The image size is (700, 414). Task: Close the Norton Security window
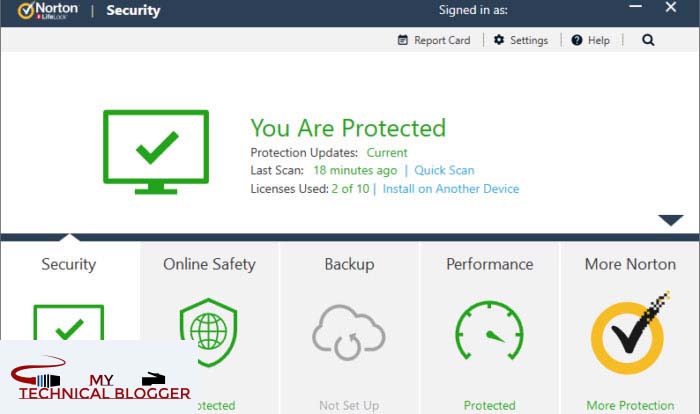pyautogui.click(x=671, y=7)
